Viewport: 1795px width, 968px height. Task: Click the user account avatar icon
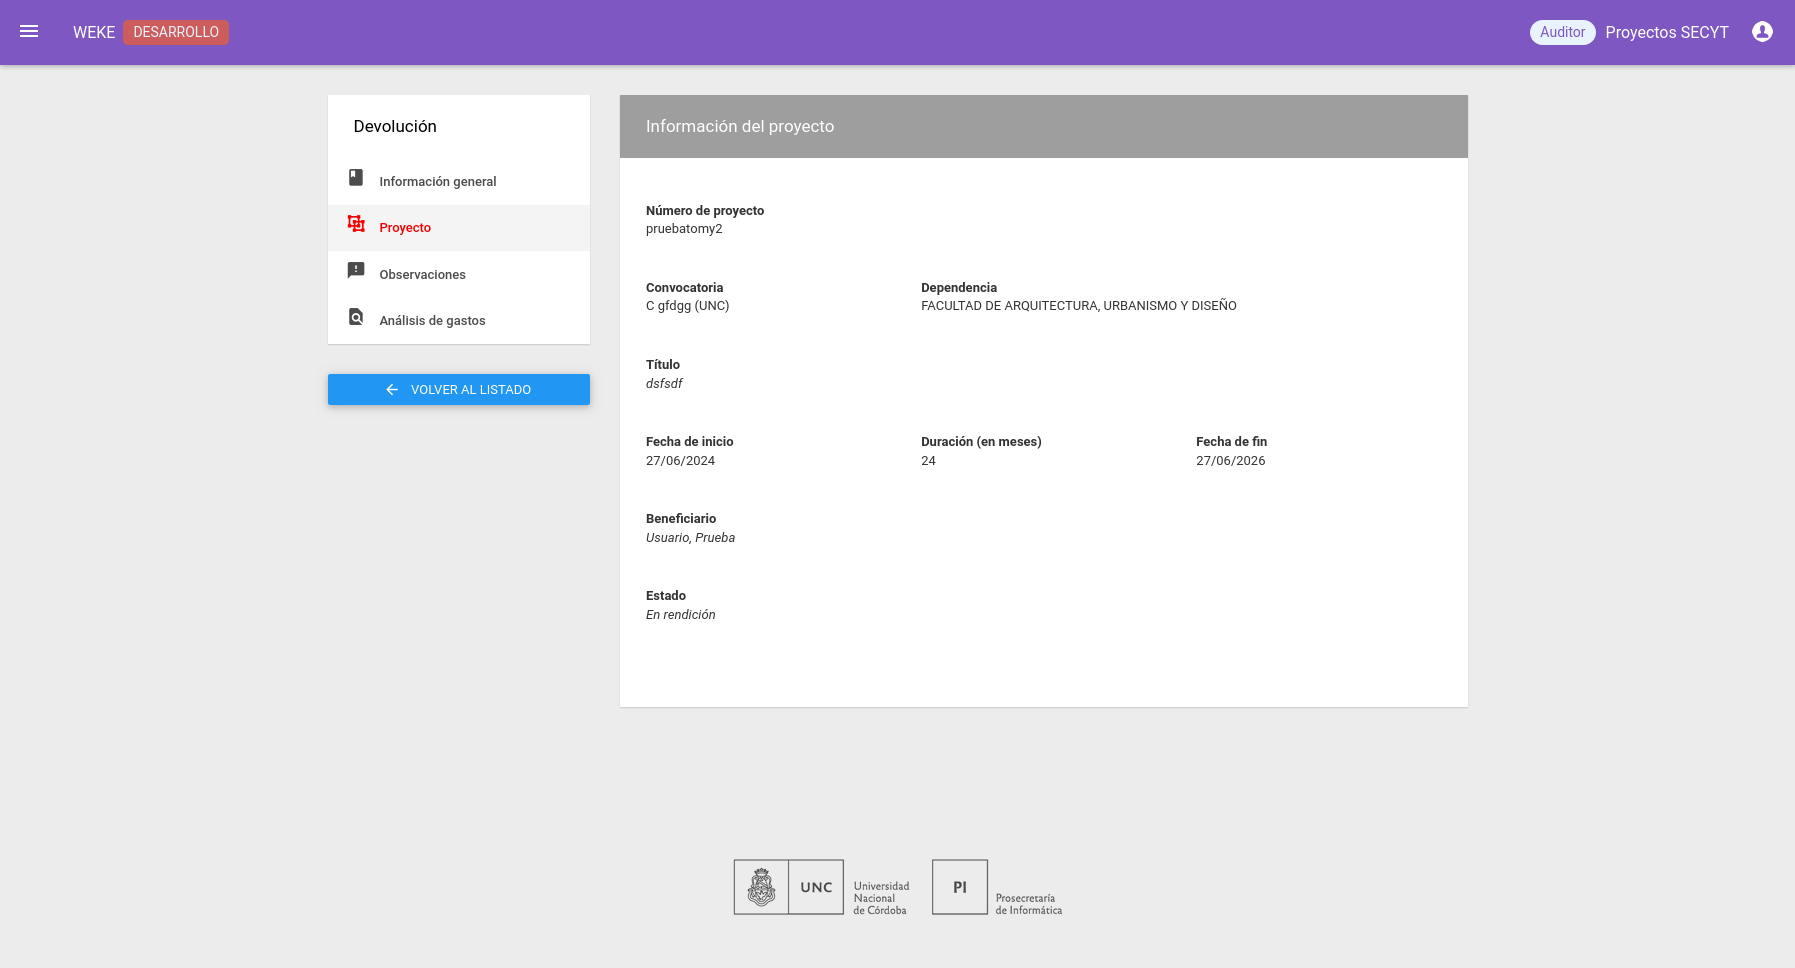[x=1762, y=32]
